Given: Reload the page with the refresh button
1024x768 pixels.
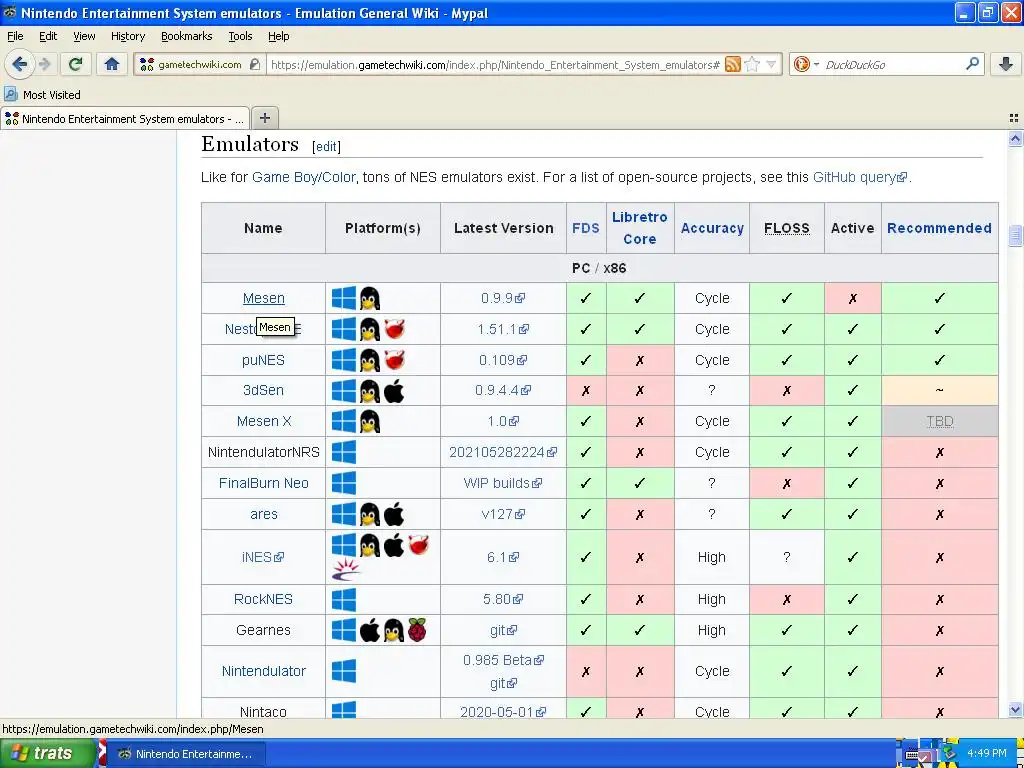Looking at the screenshot, I should (76, 64).
